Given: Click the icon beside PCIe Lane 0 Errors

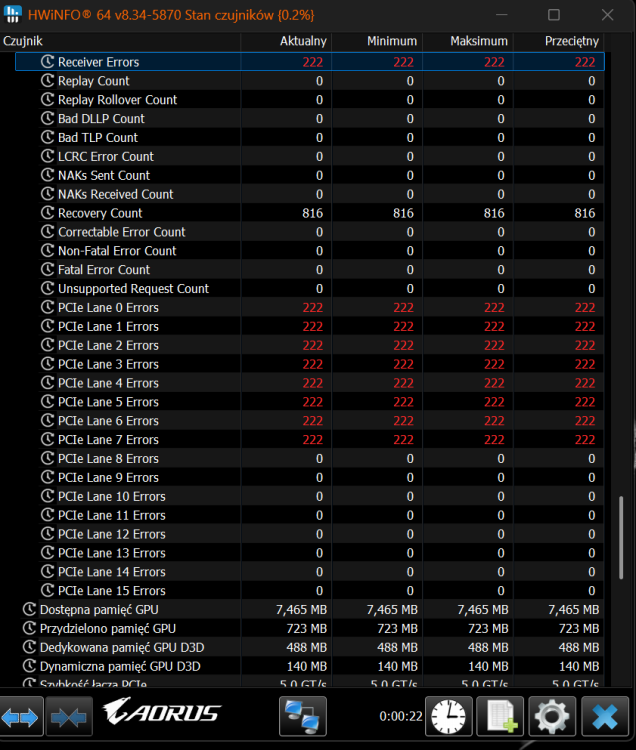Looking at the screenshot, I should coord(47,307).
